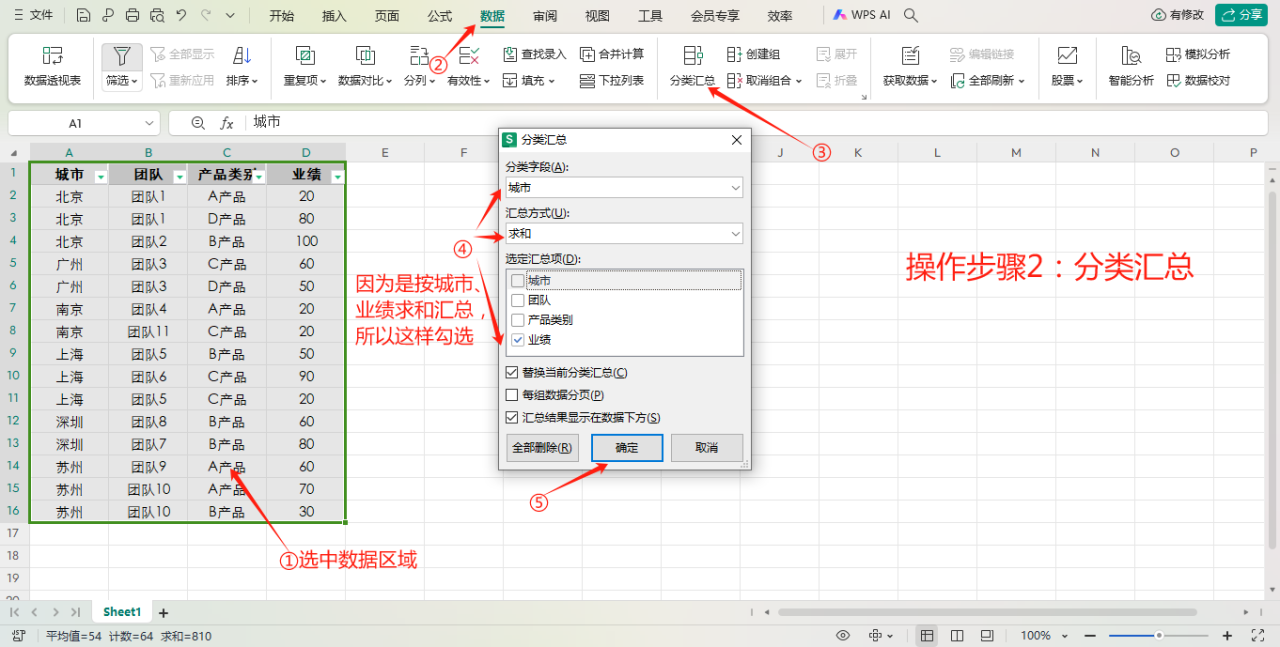Open the filter arrow on the 城市 header
Screen dimensions: 1280x647
[100, 176]
